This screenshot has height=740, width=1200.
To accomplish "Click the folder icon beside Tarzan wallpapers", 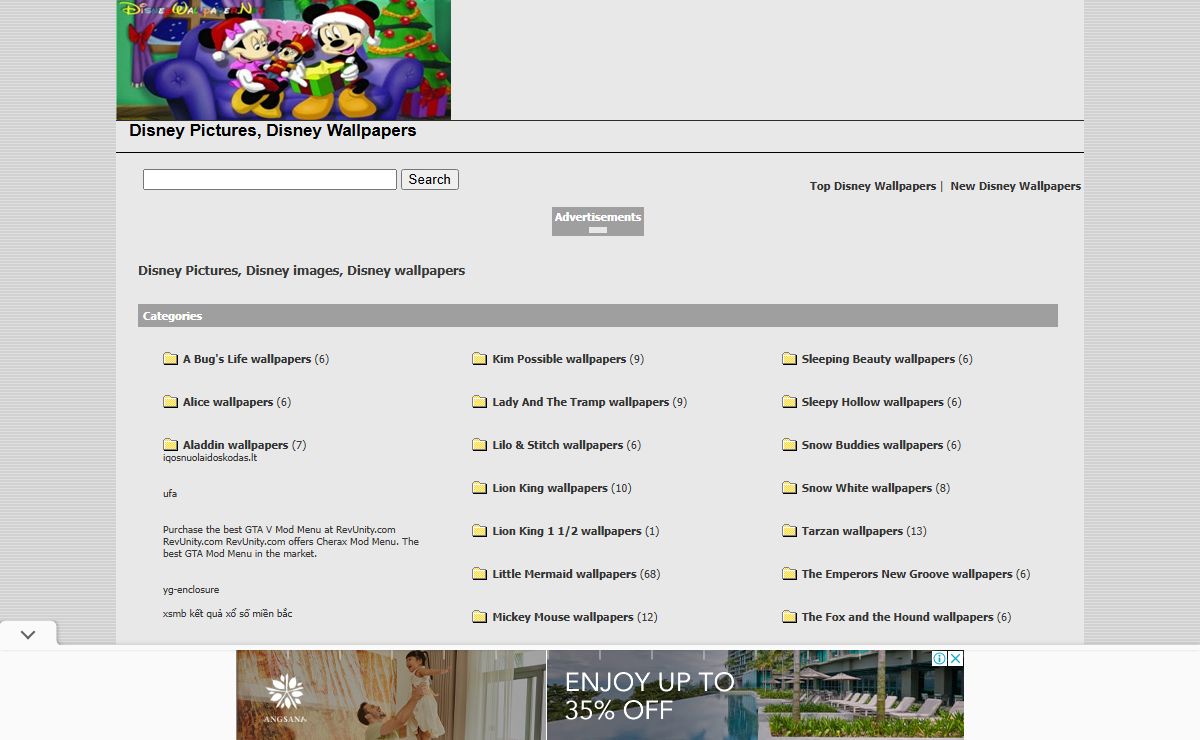I will click(x=789, y=531).
